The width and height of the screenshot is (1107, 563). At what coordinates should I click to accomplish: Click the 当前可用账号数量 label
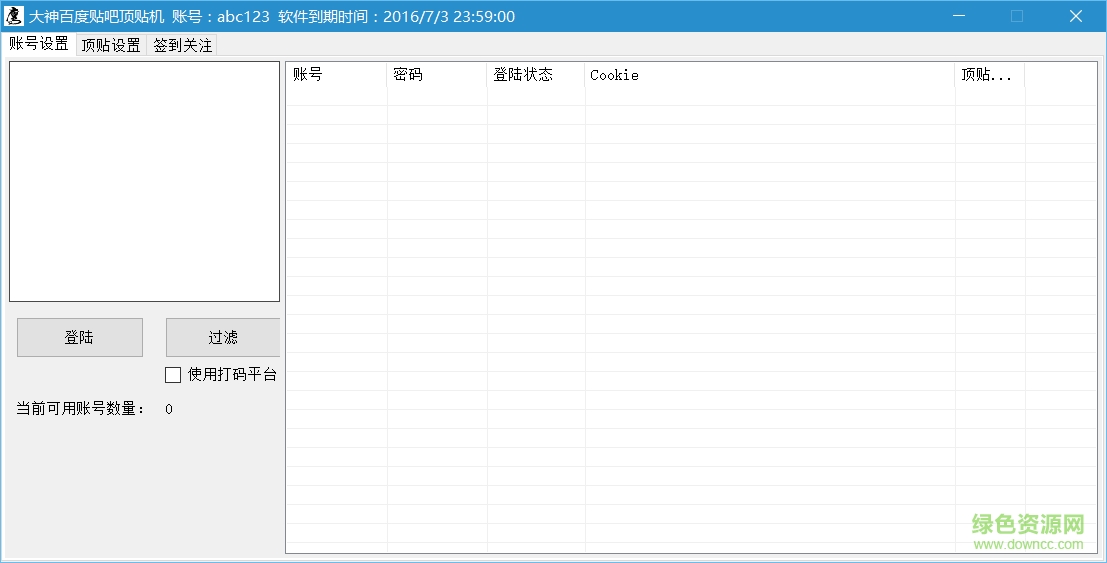point(80,409)
